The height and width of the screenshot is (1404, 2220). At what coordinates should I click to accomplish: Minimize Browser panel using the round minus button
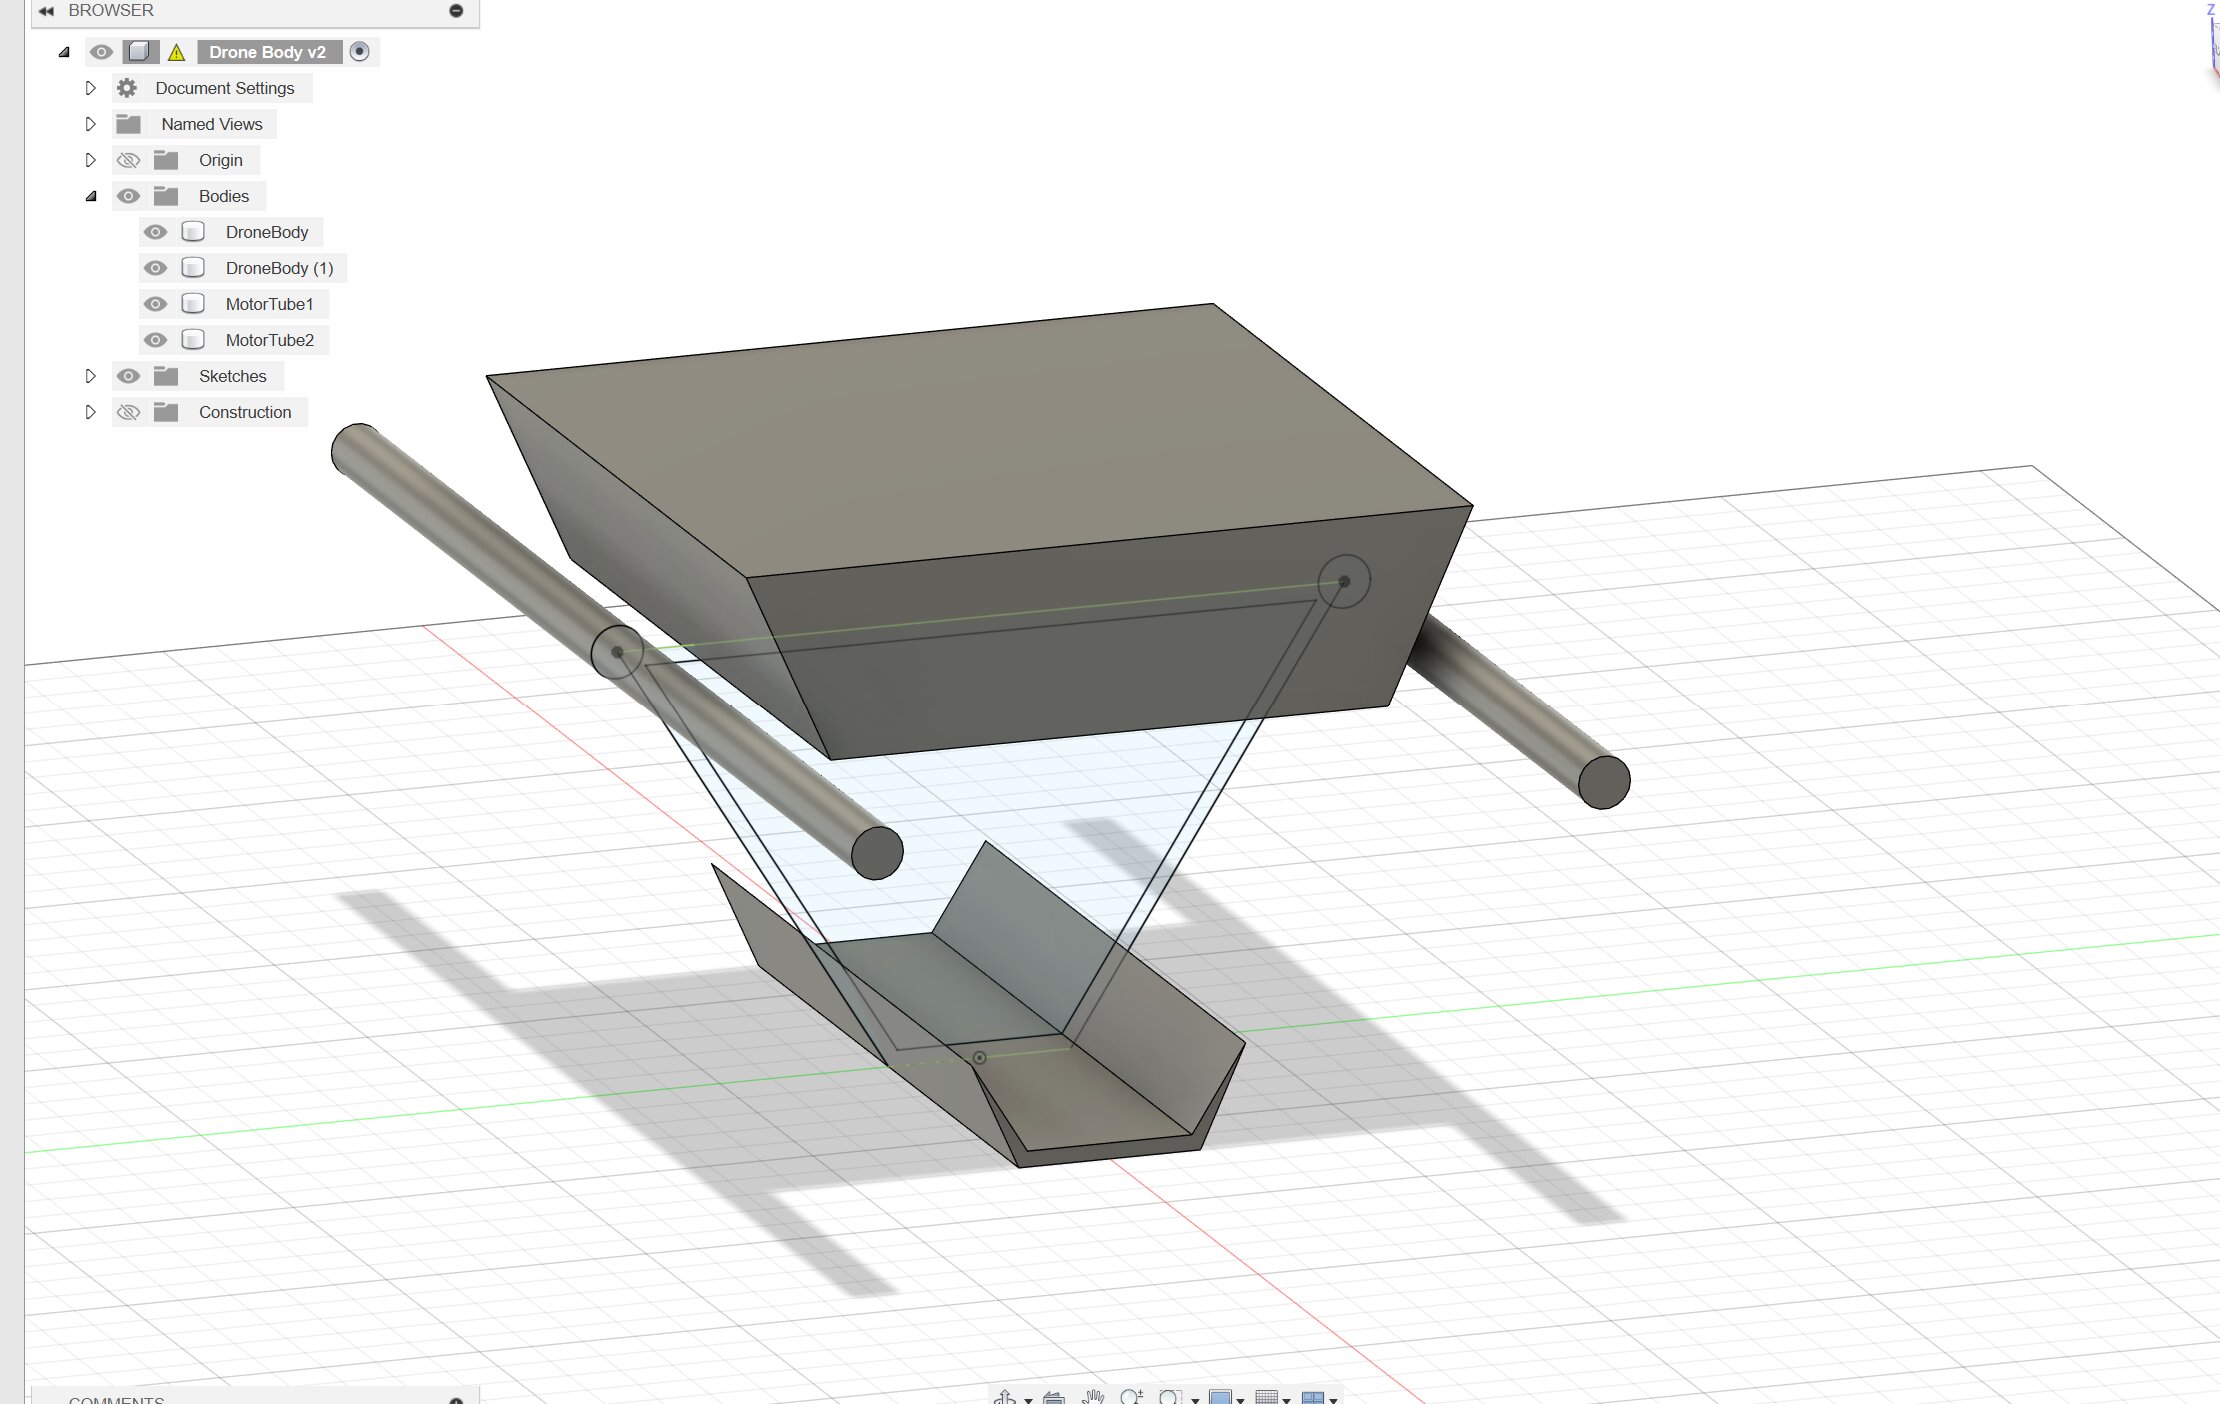456,11
